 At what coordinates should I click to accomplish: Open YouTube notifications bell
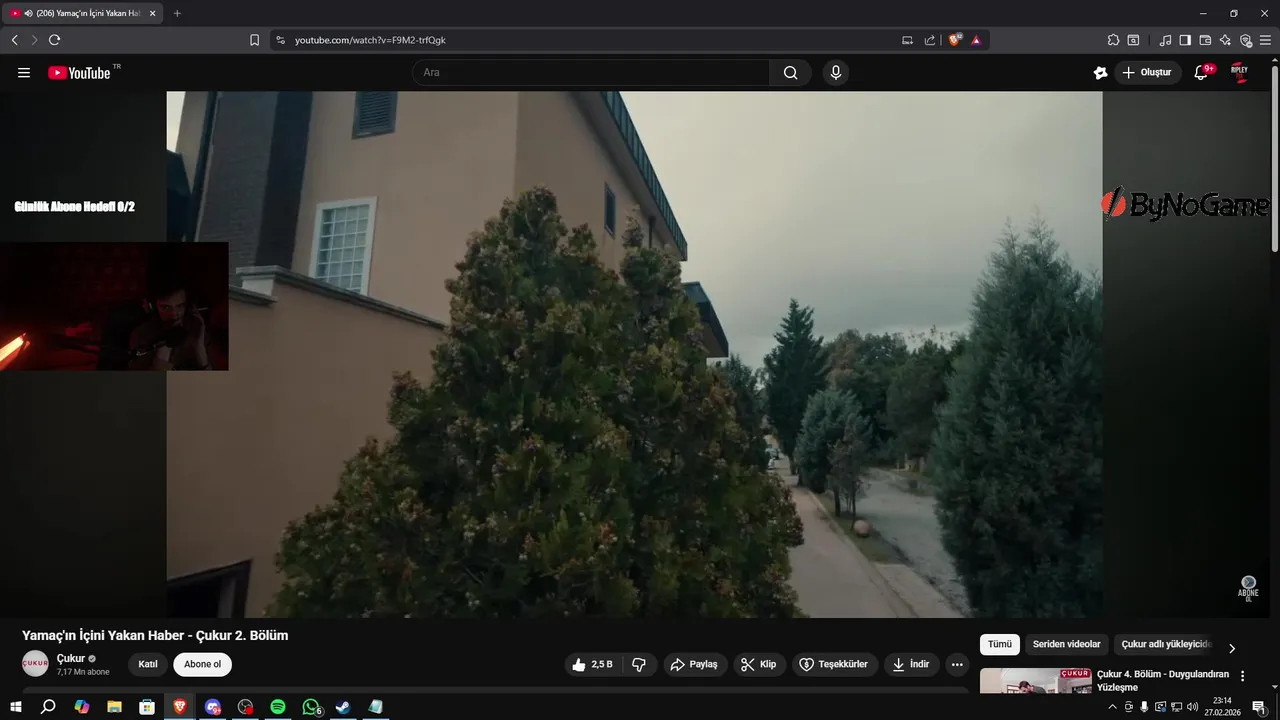pyautogui.click(x=1202, y=72)
